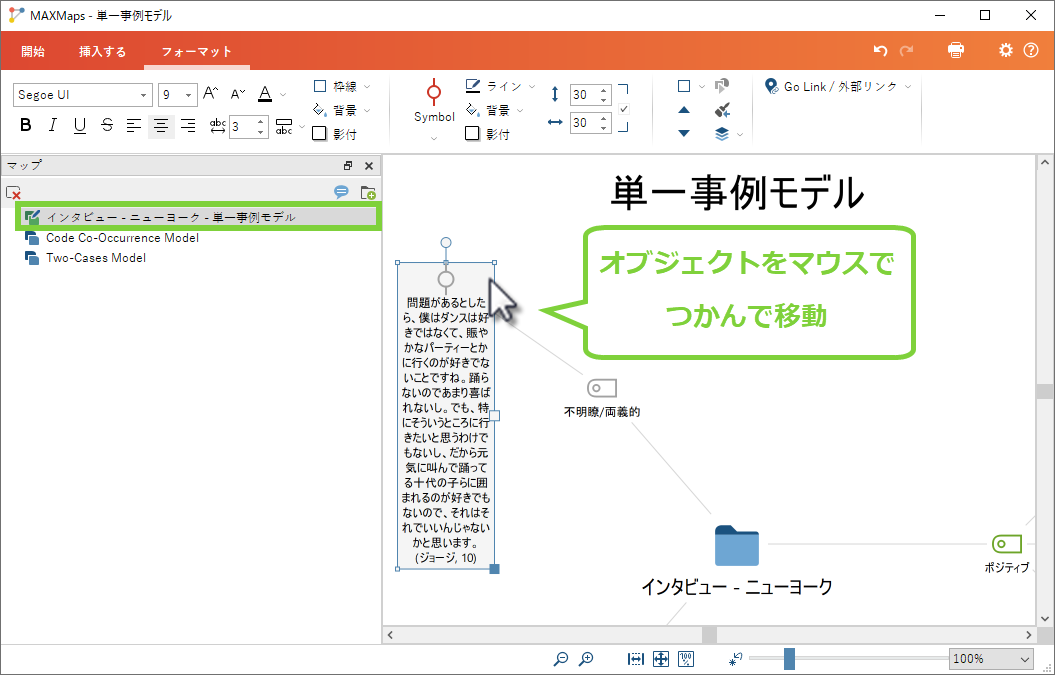Switch to the 挿入する tab
The width and height of the screenshot is (1055, 675).
102,51
